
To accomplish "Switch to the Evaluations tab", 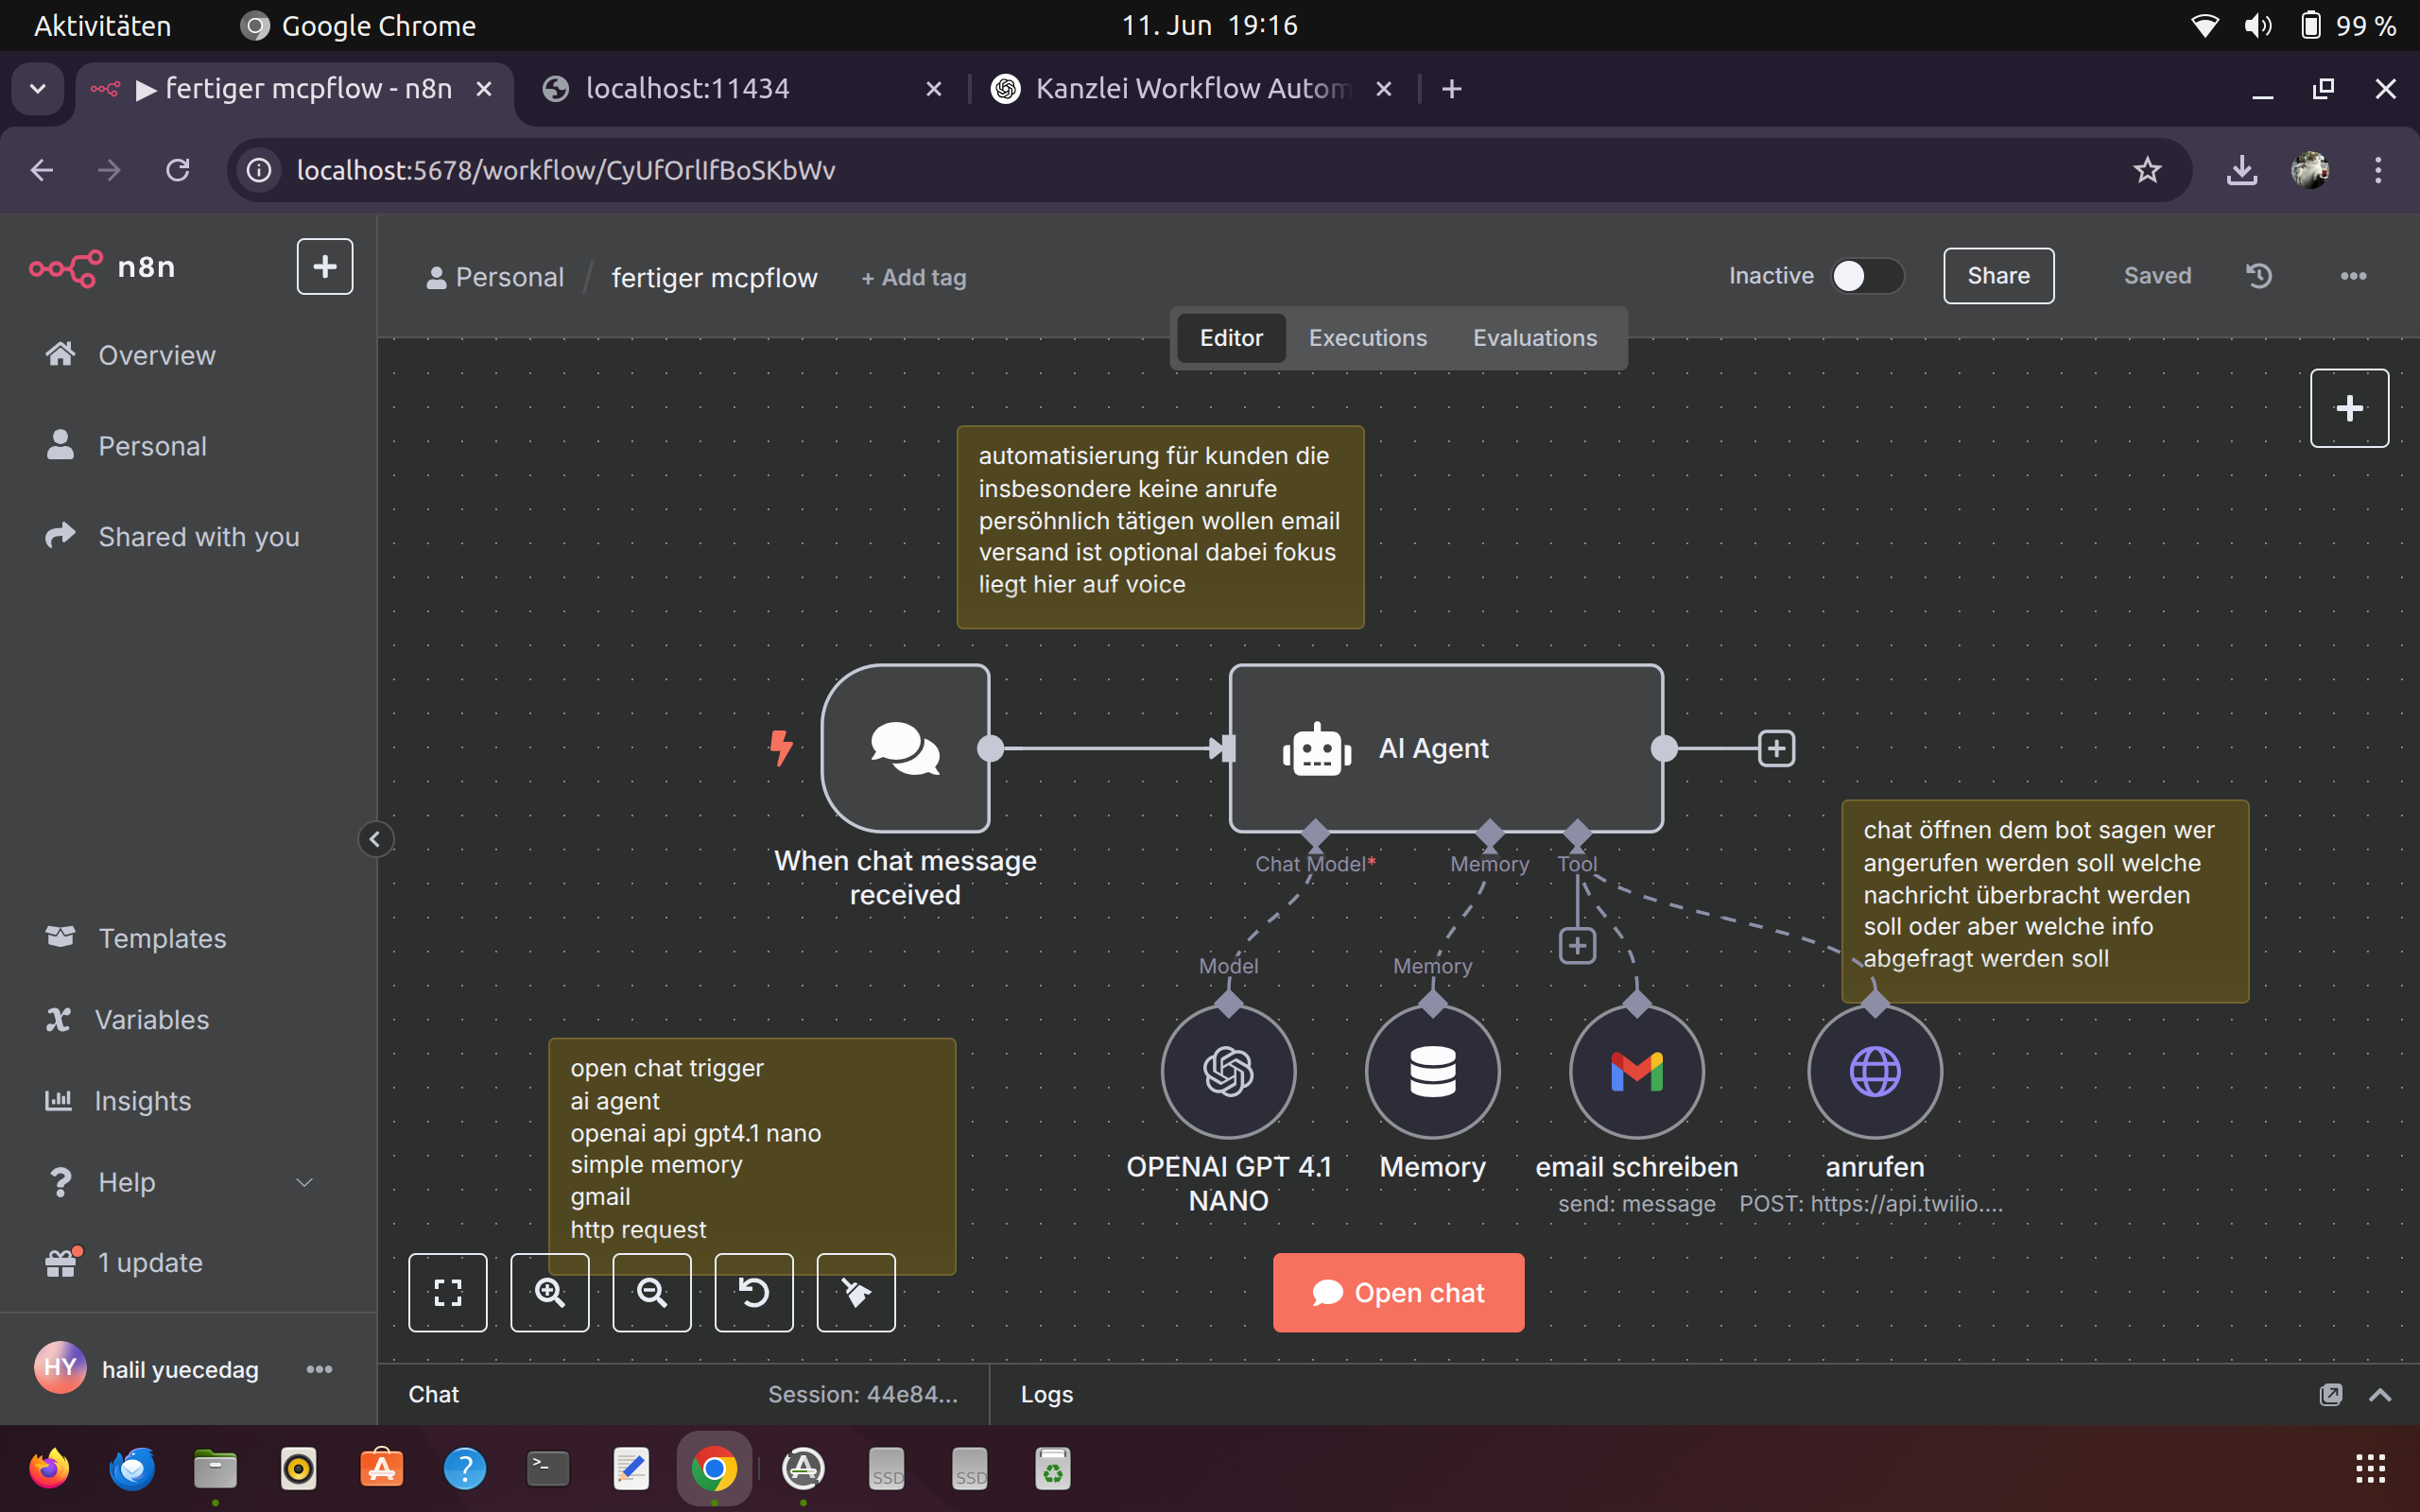I will pyautogui.click(x=1534, y=338).
